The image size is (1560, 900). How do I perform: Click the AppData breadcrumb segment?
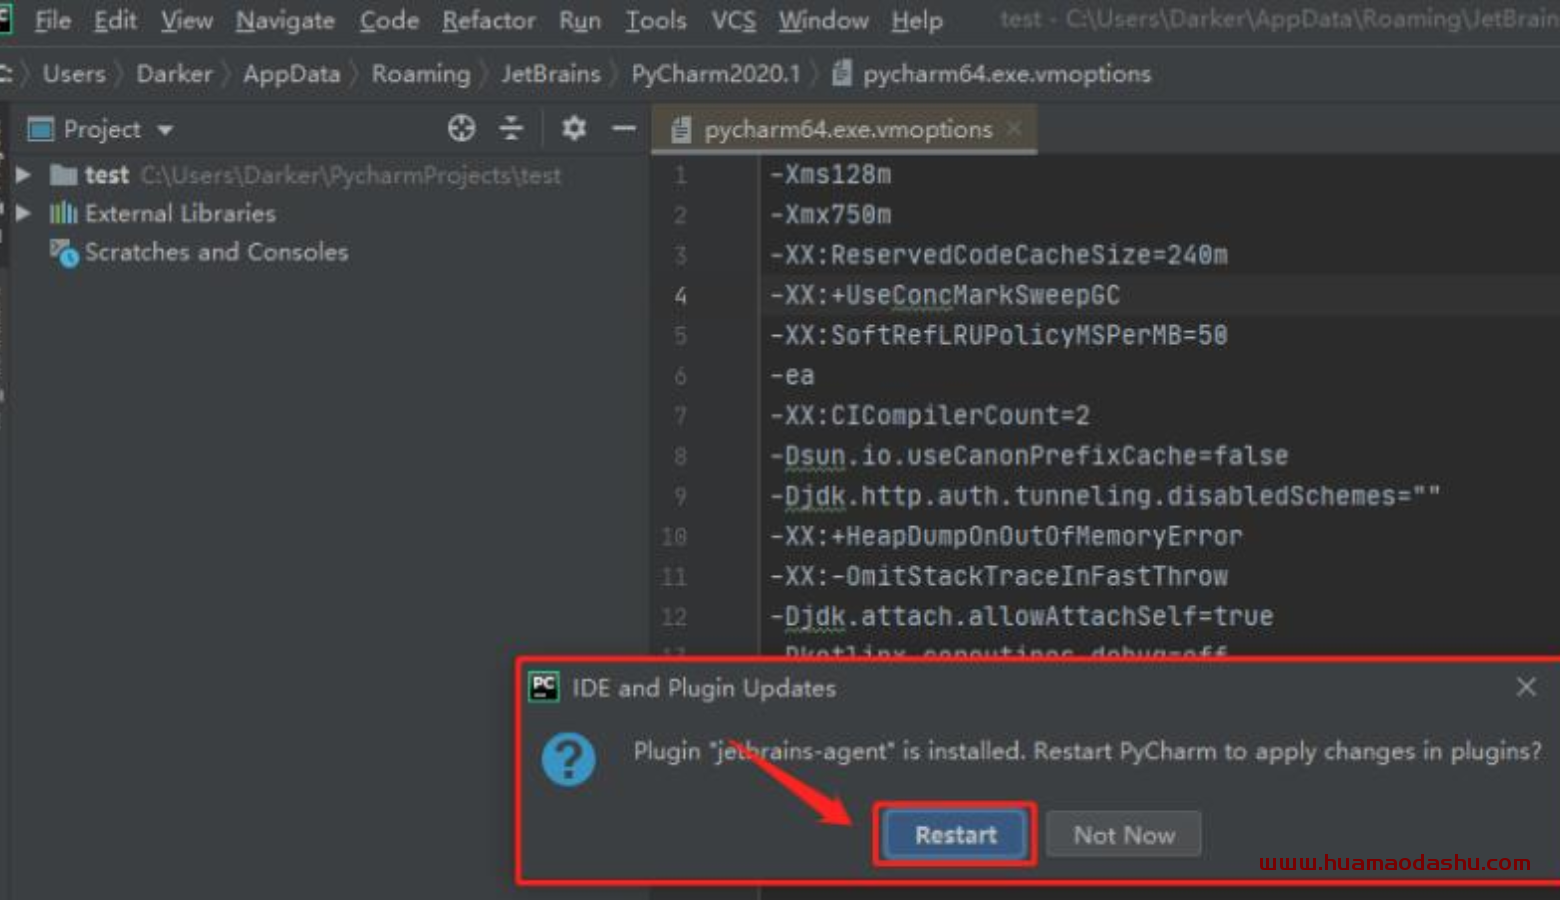click(291, 74)
